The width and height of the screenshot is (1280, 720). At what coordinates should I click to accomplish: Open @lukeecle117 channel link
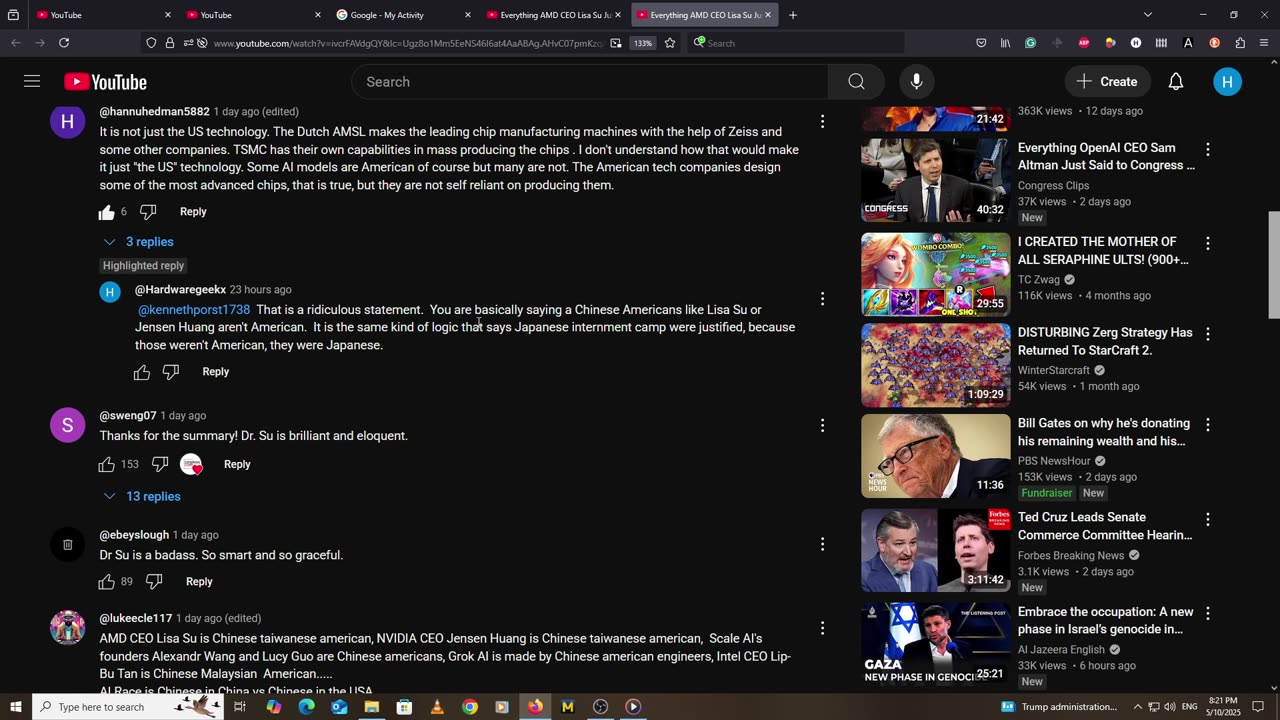pos(136,618)
